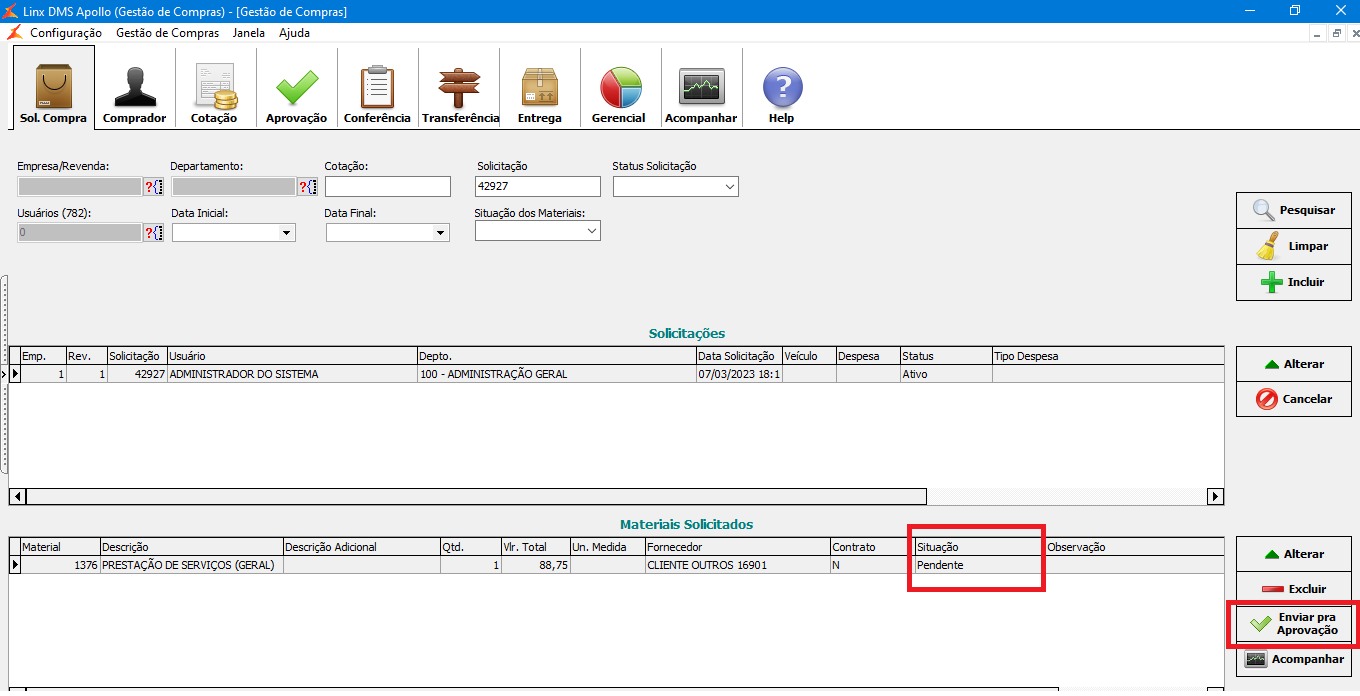Open the Help question mark icon
This screenshot has width=1360, height=696.
[x=782, y=88]
